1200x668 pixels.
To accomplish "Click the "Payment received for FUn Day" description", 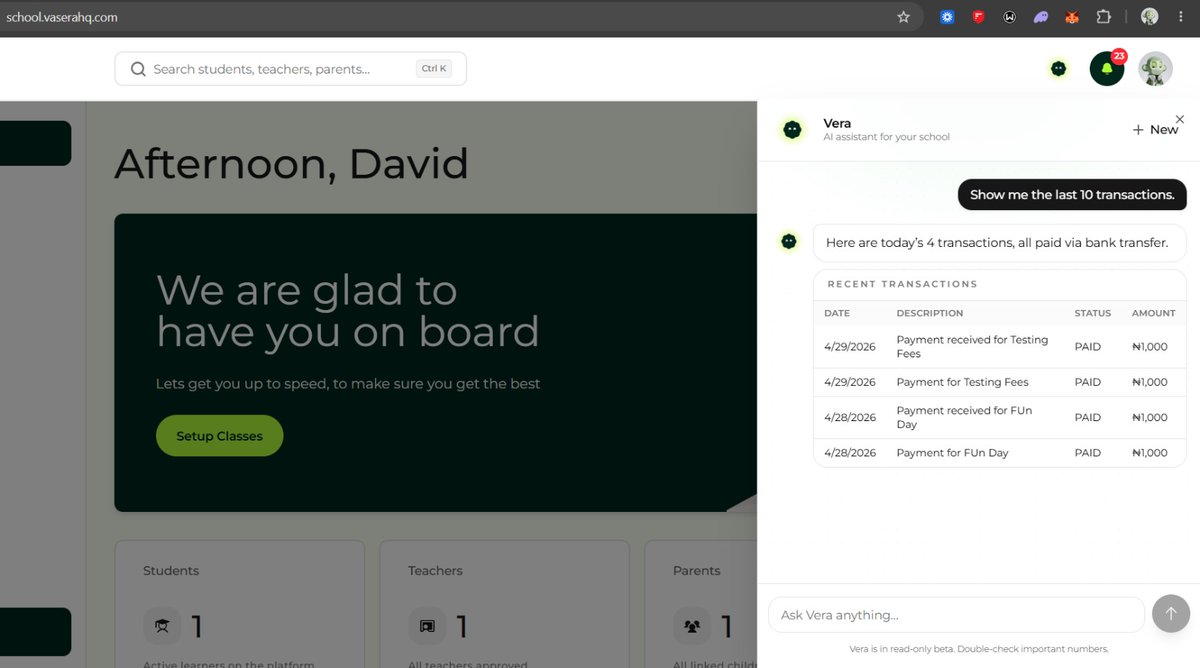I will click(x=964, y=417).
